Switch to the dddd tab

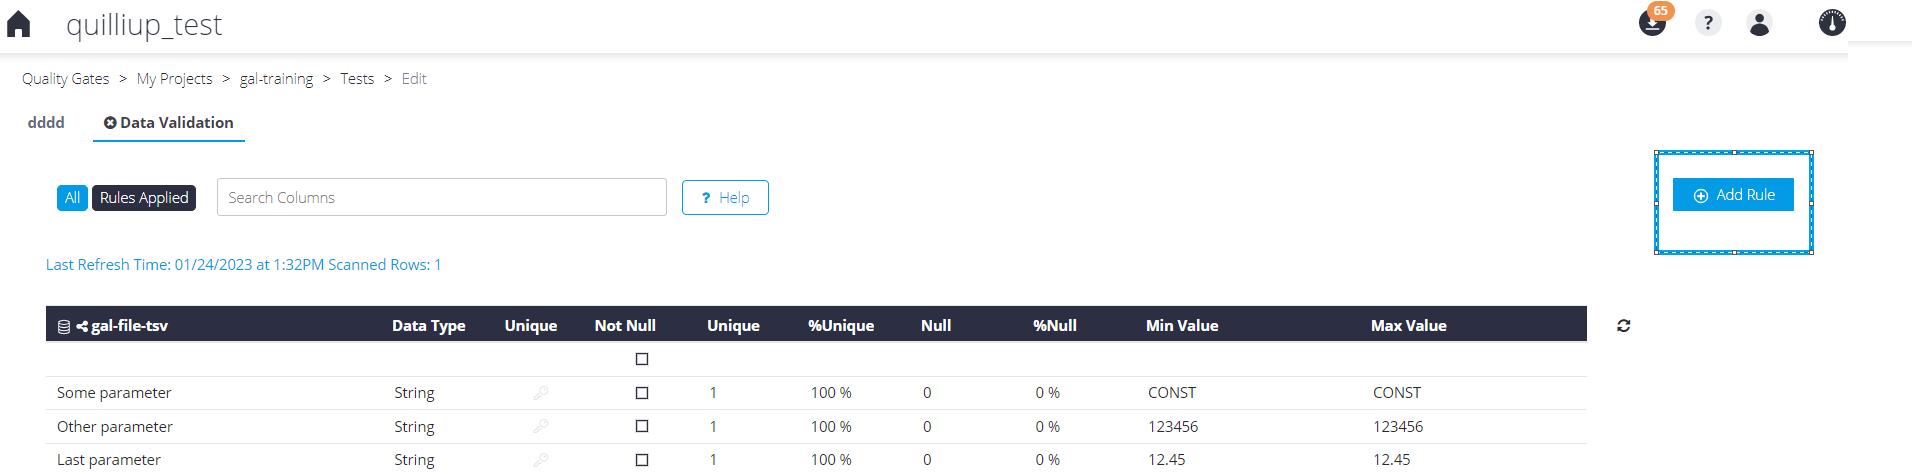[x=46, y=122]
